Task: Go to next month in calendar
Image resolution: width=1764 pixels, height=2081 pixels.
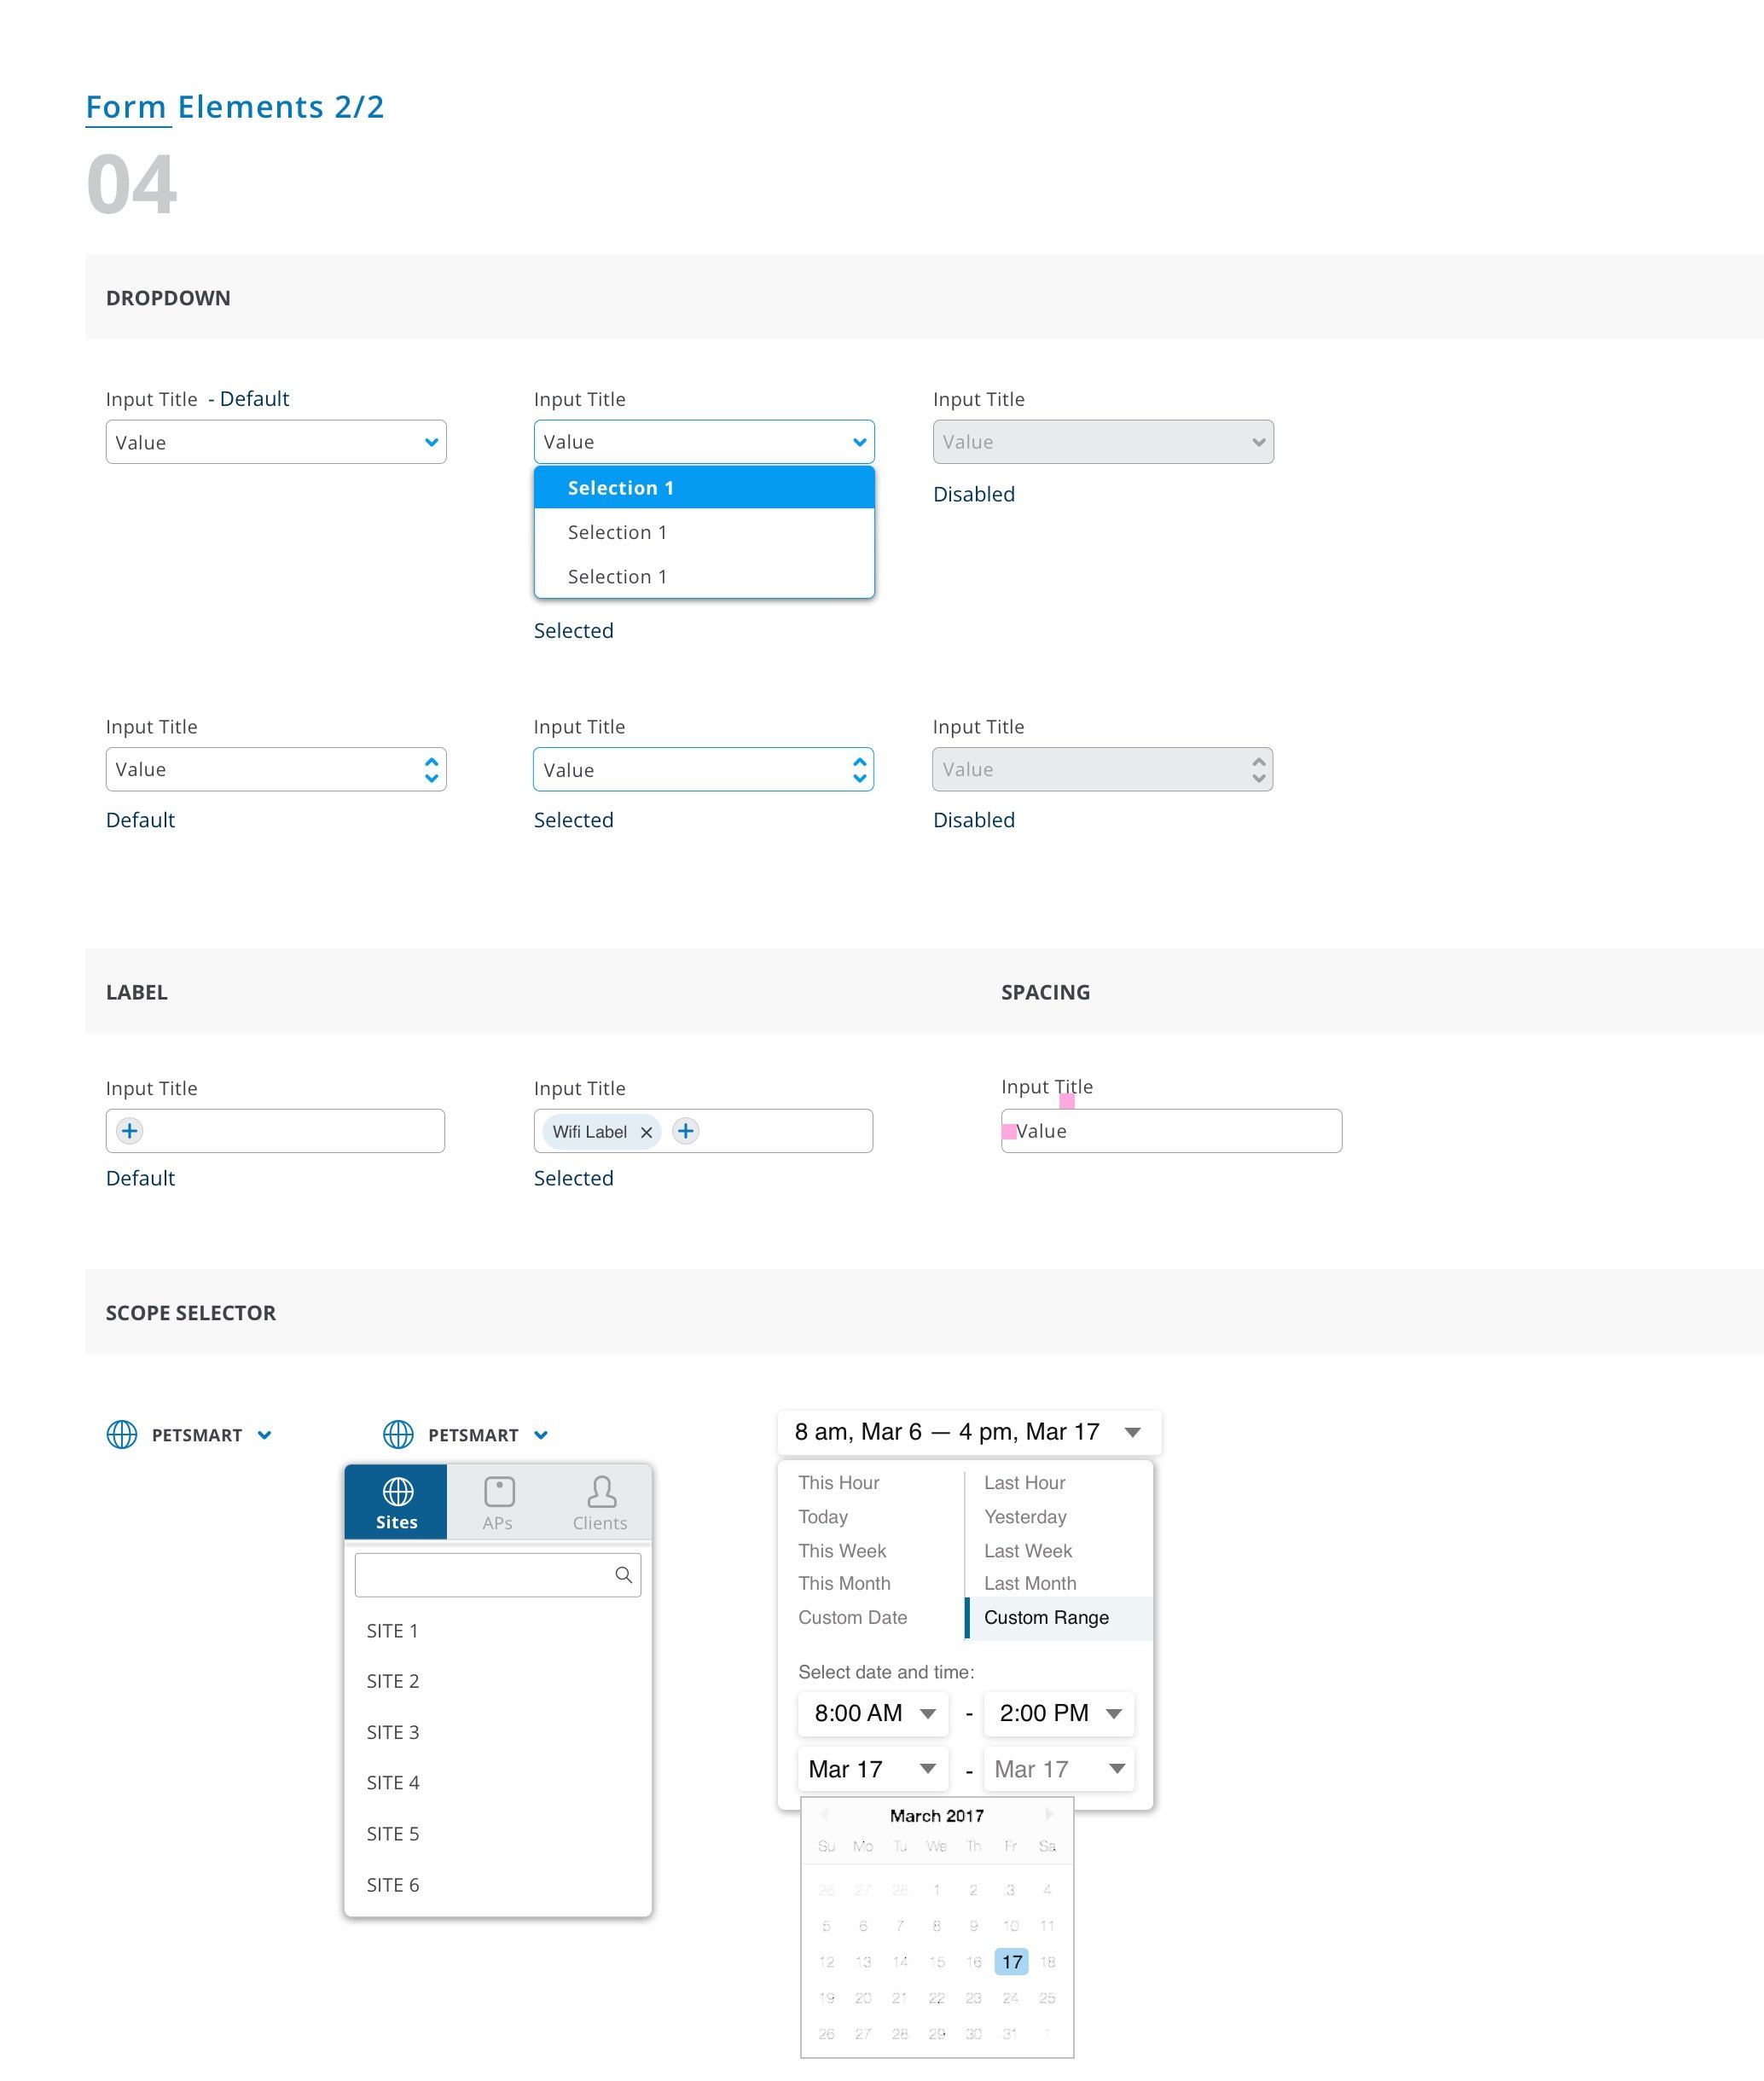Action: (x=1048, y=1814)
